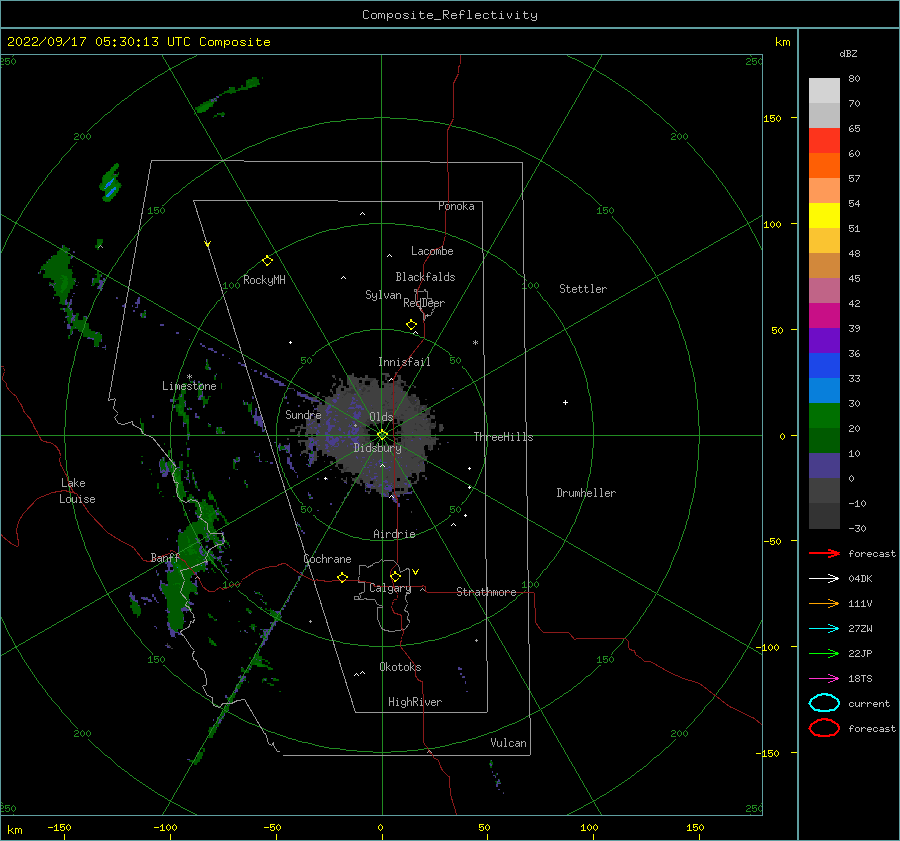Click the yellow diamond marker near Cochrane

pos(342,577)
